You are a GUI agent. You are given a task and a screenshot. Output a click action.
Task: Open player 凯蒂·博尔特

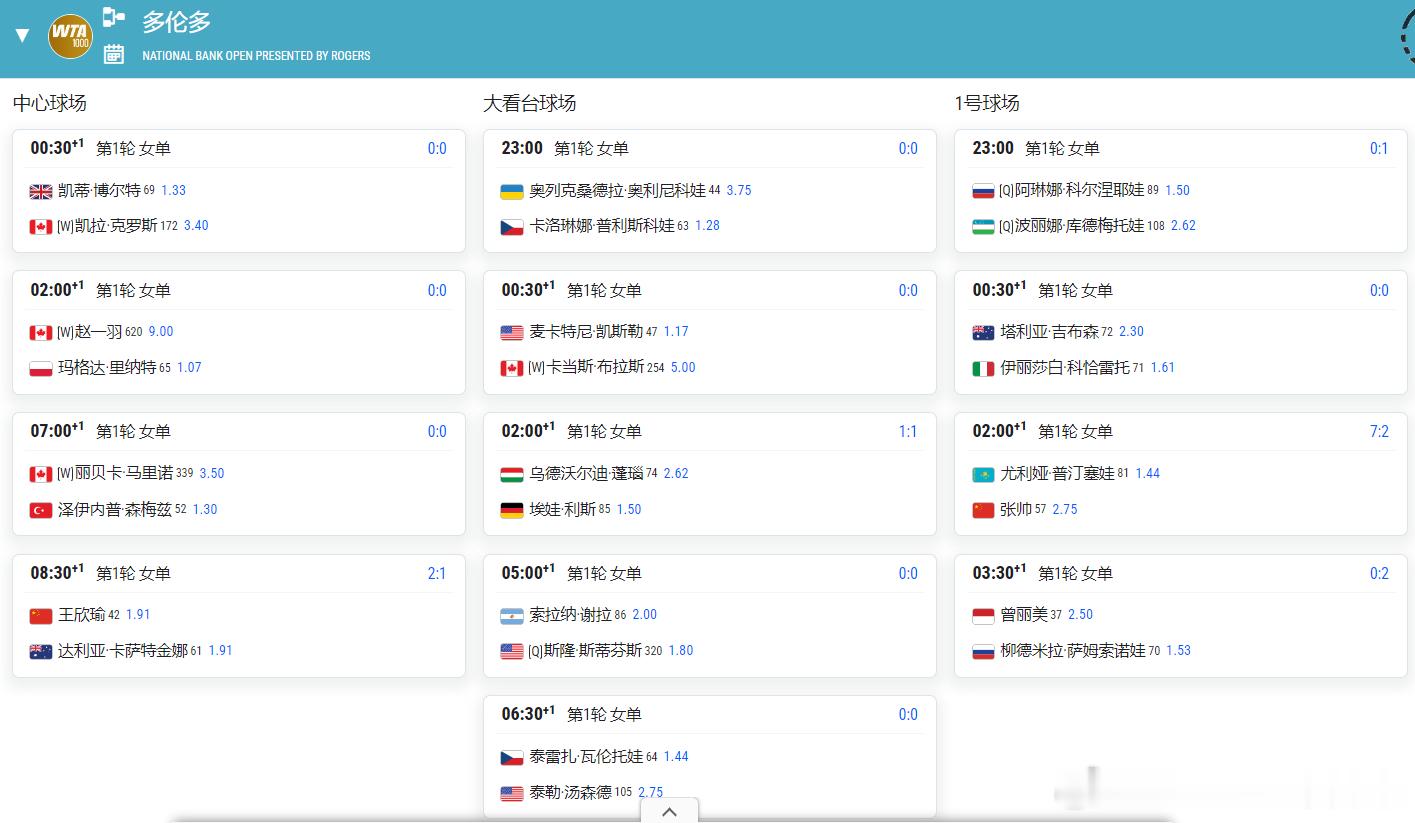99,190
